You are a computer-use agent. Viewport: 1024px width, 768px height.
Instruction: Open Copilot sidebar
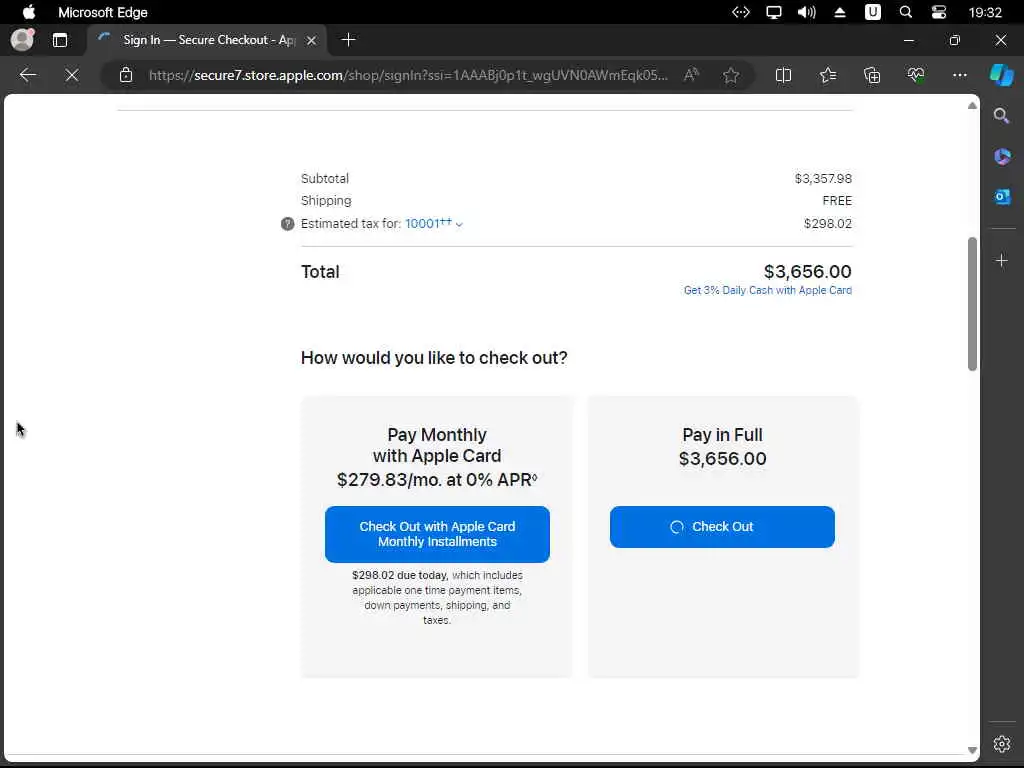click(x=1002, y=74)
